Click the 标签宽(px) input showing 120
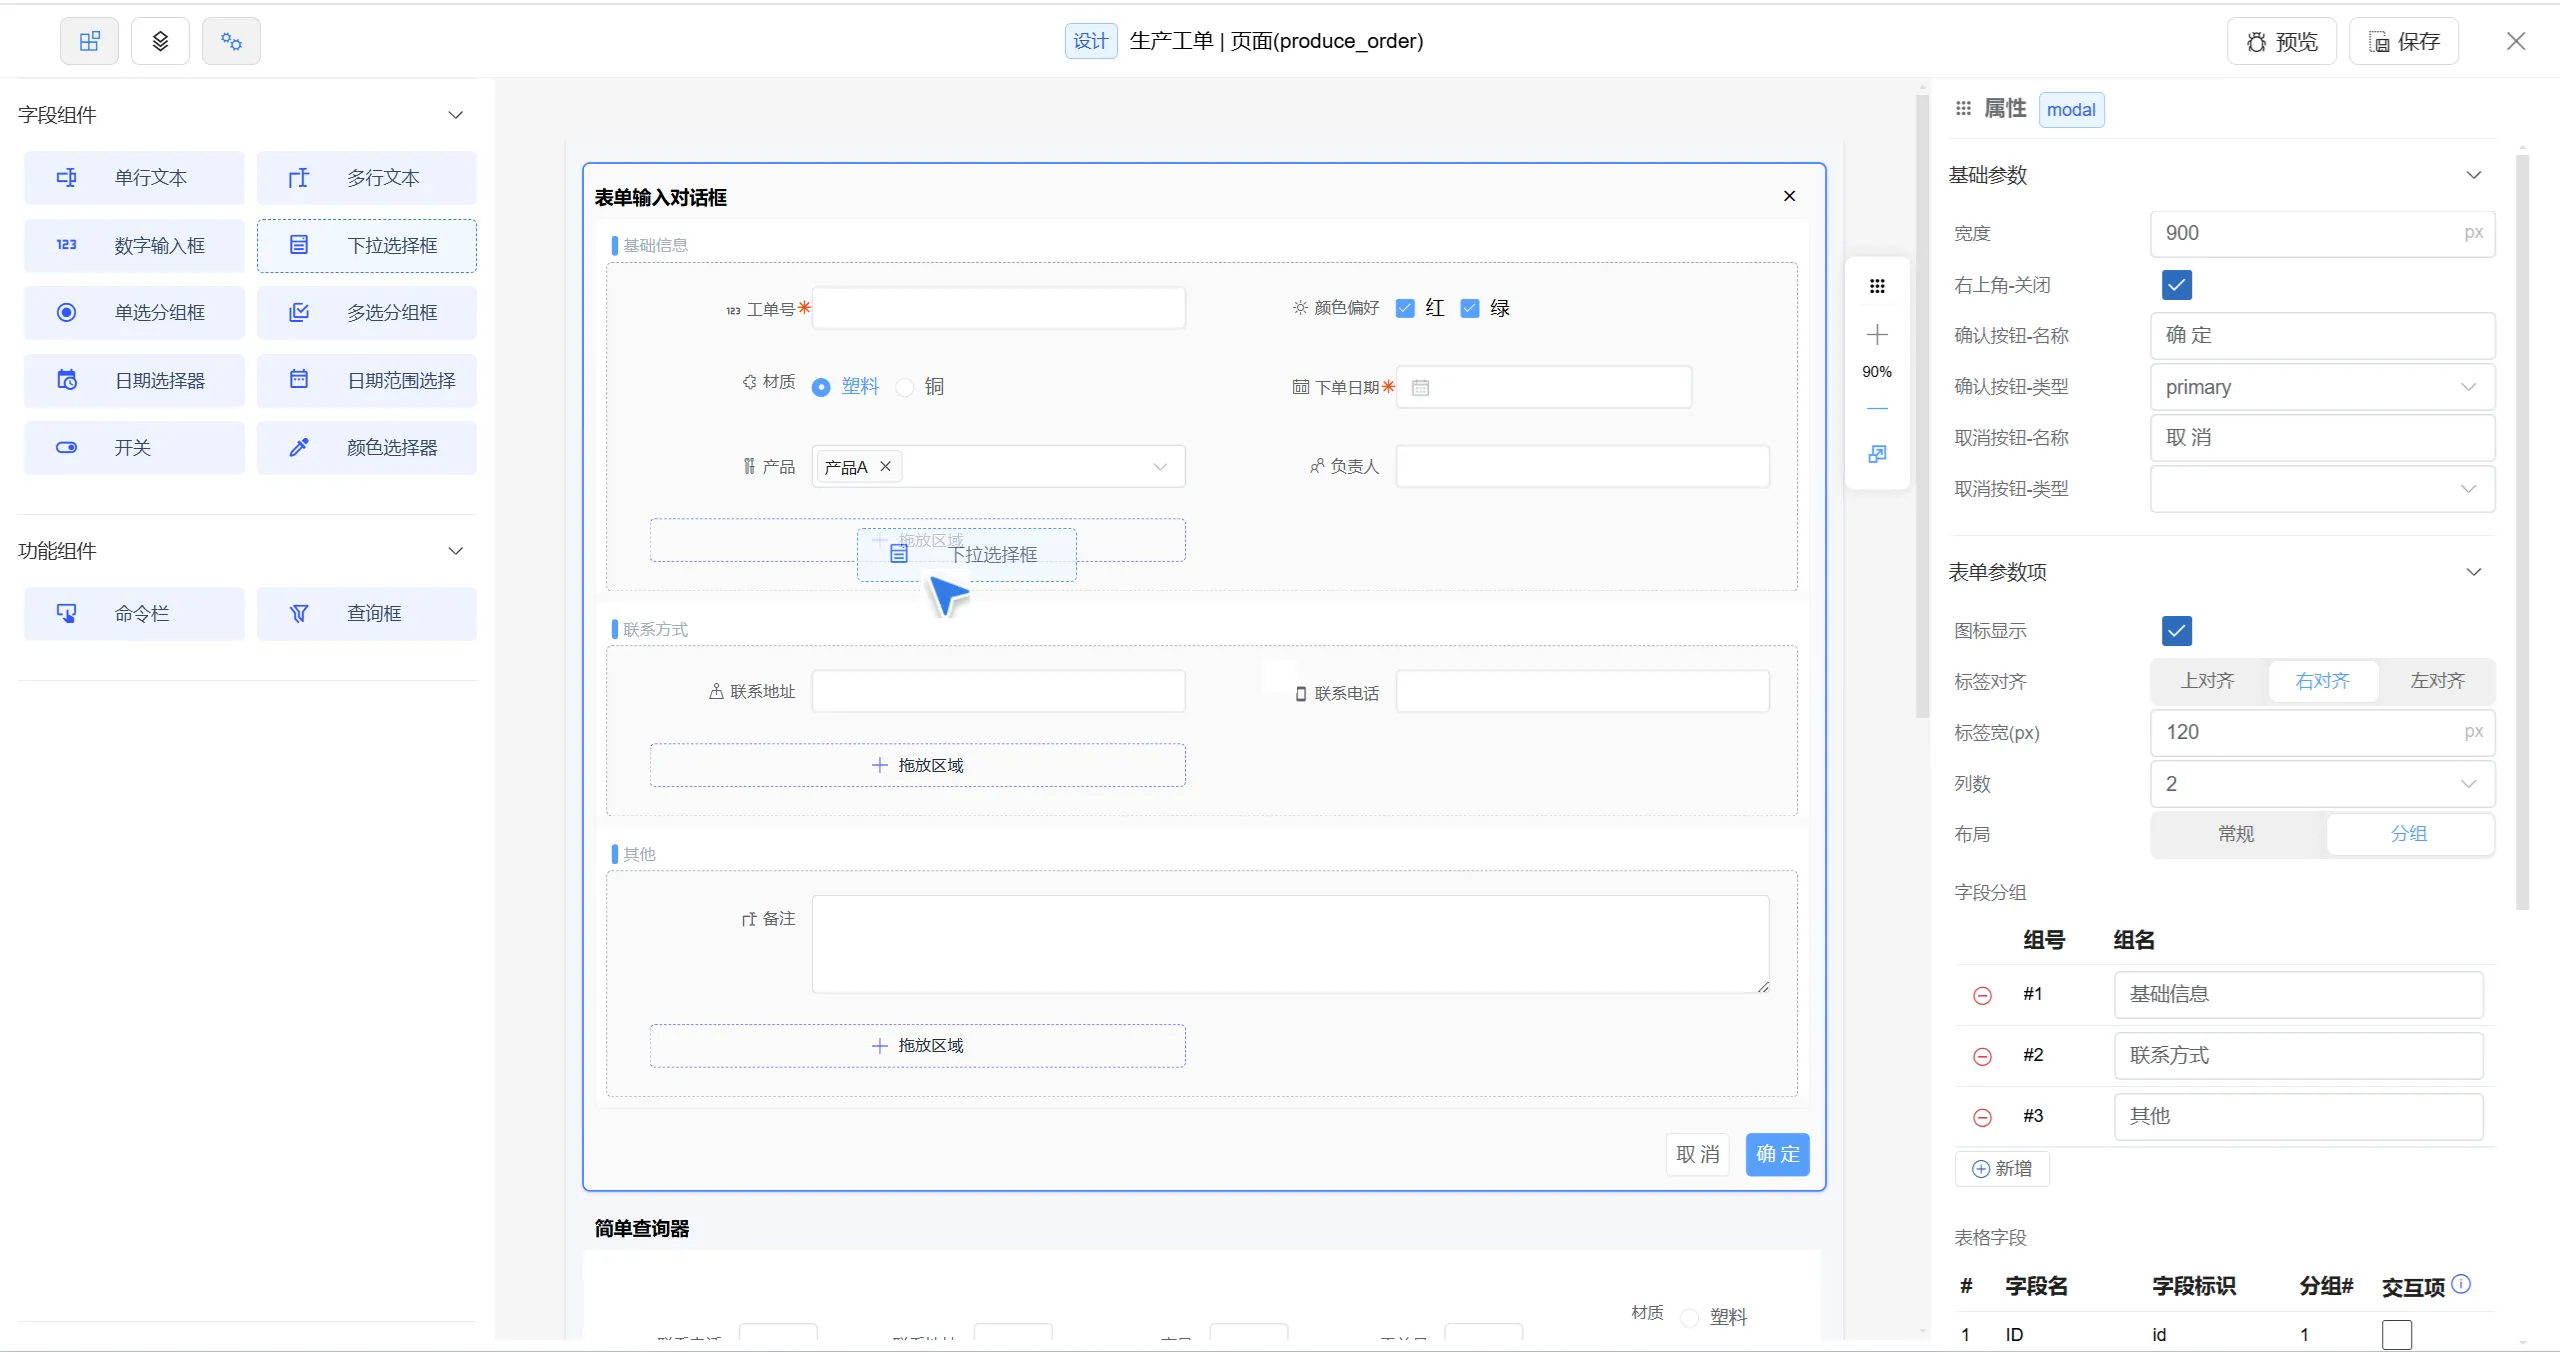The image size is (2560, 1352). click(2322, 732)
